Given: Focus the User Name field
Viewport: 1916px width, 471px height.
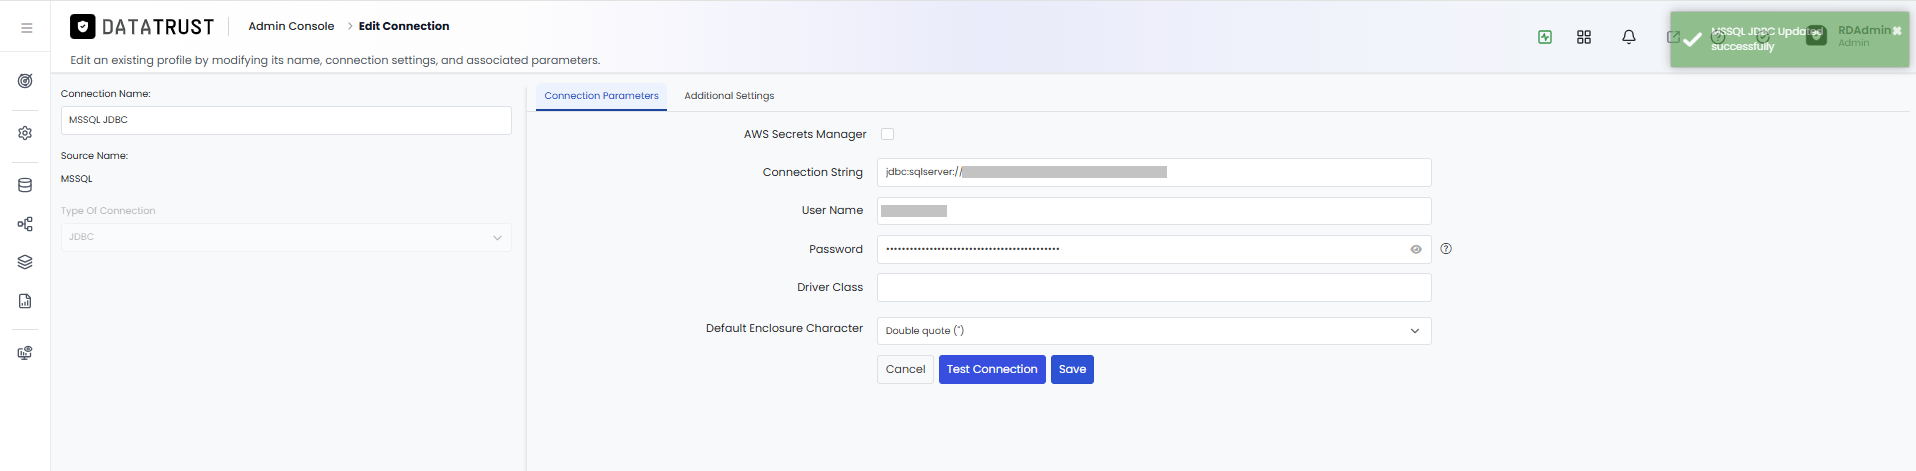Looking at the screenshot, I should pos(1154,211).
